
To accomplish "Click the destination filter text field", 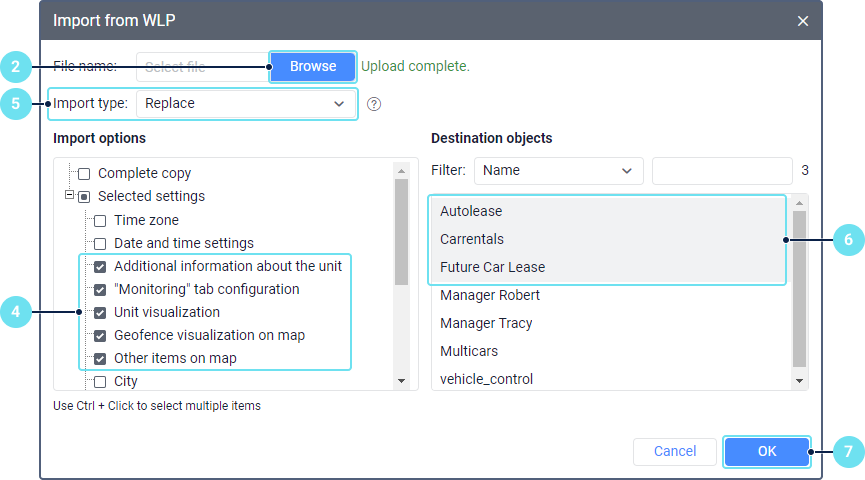I will (721, 170).
